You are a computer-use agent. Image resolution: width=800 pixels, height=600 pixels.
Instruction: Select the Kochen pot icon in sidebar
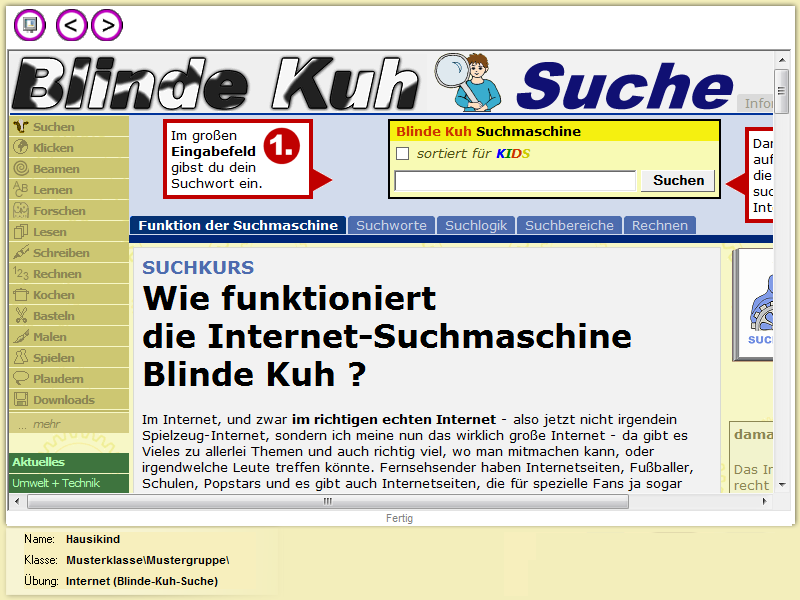20,295
